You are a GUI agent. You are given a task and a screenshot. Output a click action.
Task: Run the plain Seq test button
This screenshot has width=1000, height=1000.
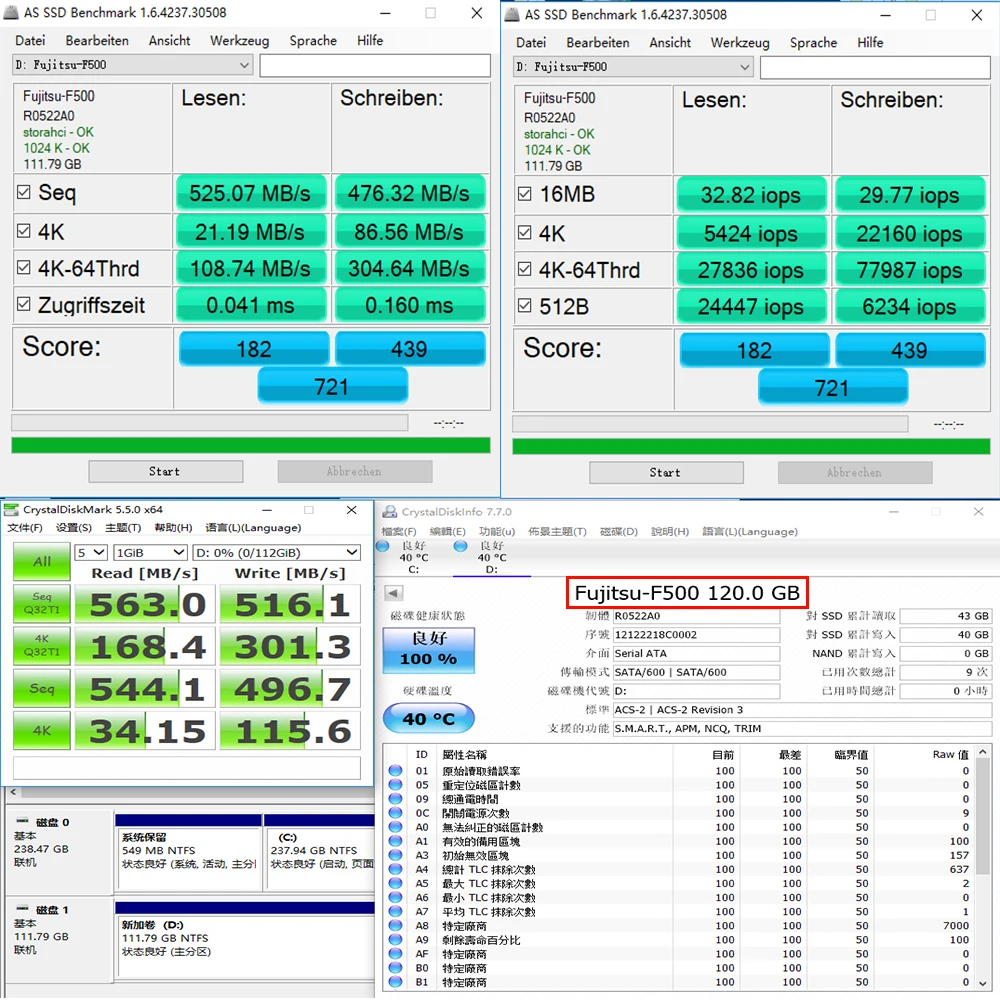click(41, 688)
